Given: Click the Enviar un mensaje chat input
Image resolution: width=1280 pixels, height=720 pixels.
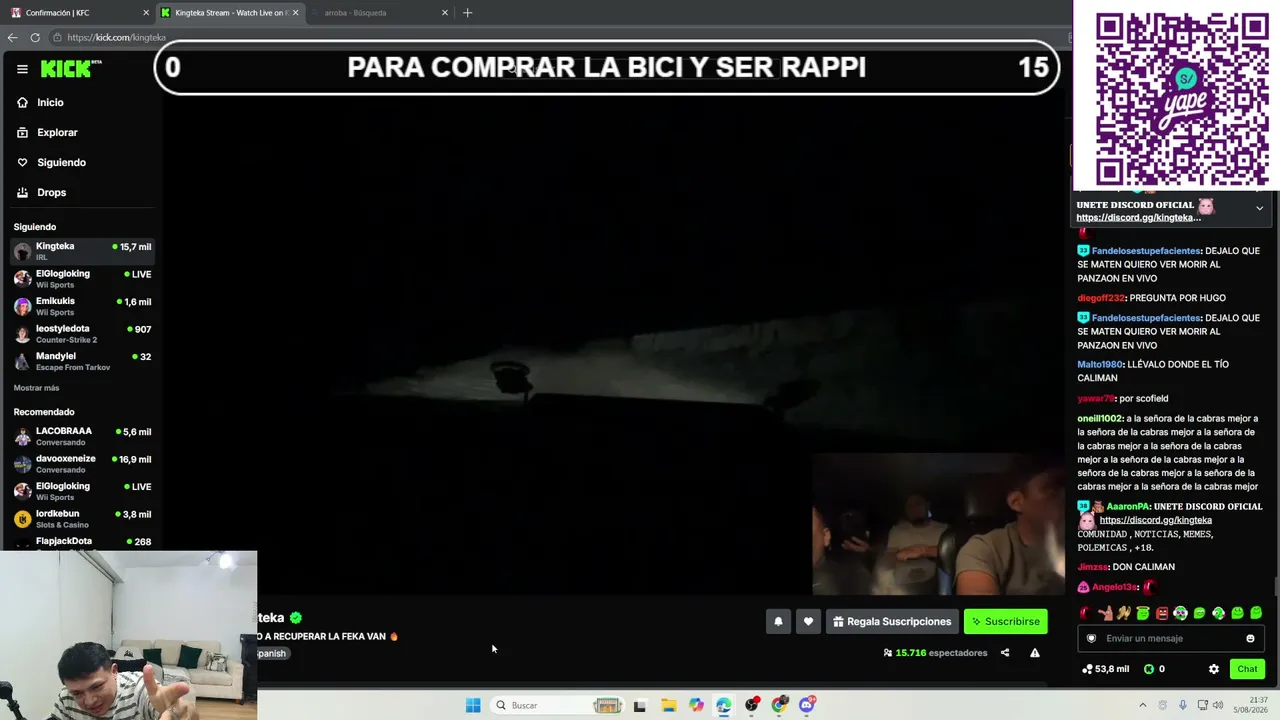Looking at the screenshot, I should [1171, 638].
